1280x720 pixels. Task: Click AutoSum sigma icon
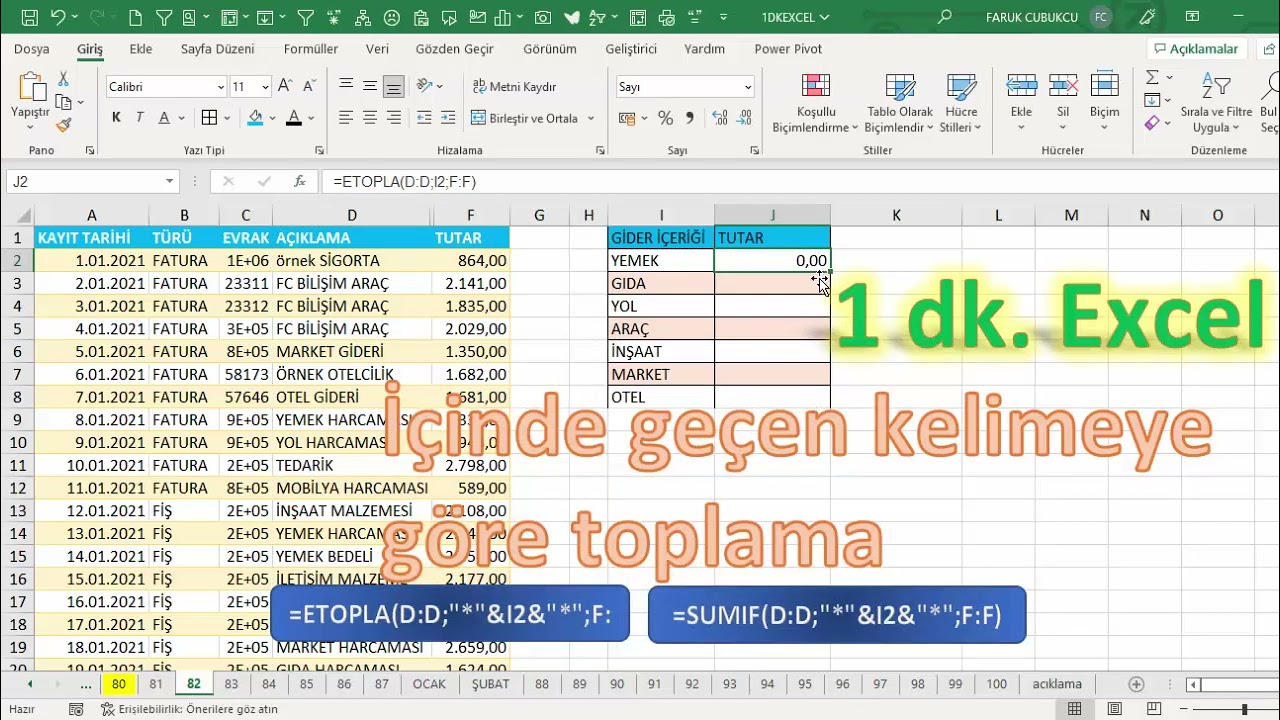pos(1152,77)
